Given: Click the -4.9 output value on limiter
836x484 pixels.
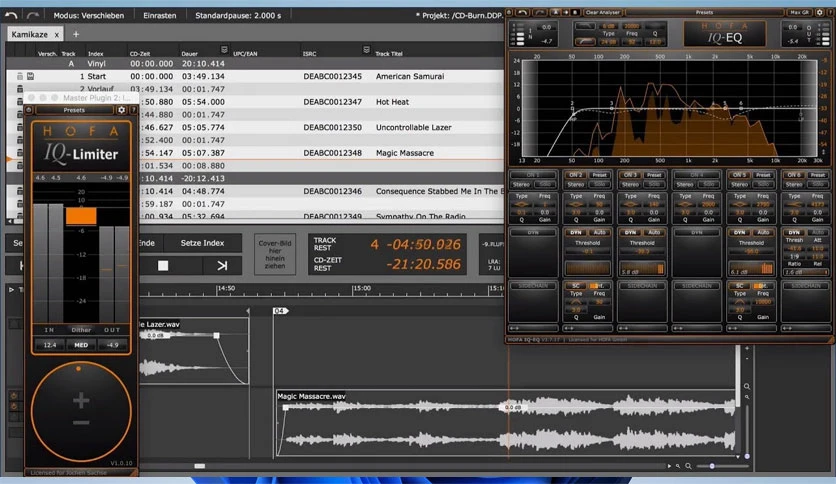Looking at the screenshot, I should click(x=112, y=345).
